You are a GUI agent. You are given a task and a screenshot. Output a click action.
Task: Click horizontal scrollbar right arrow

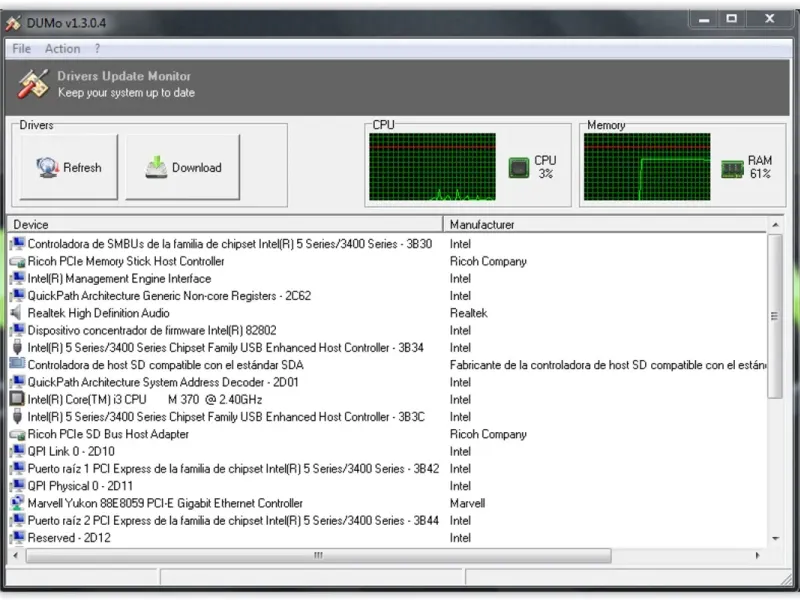(758, 555)
